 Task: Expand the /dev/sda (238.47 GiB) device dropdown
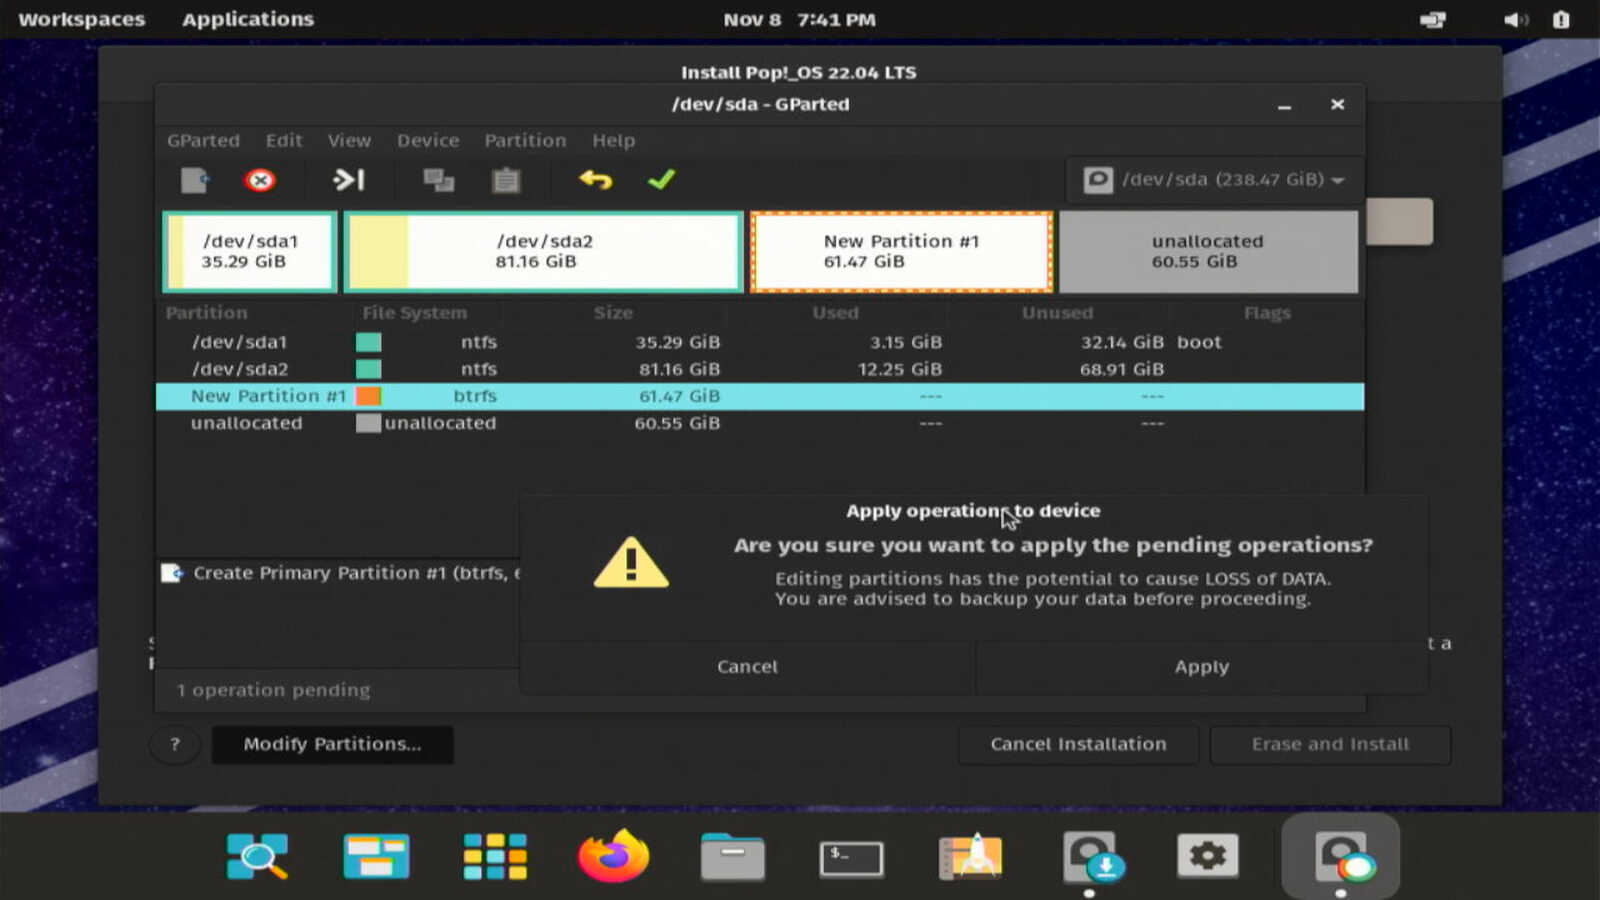1215,180
